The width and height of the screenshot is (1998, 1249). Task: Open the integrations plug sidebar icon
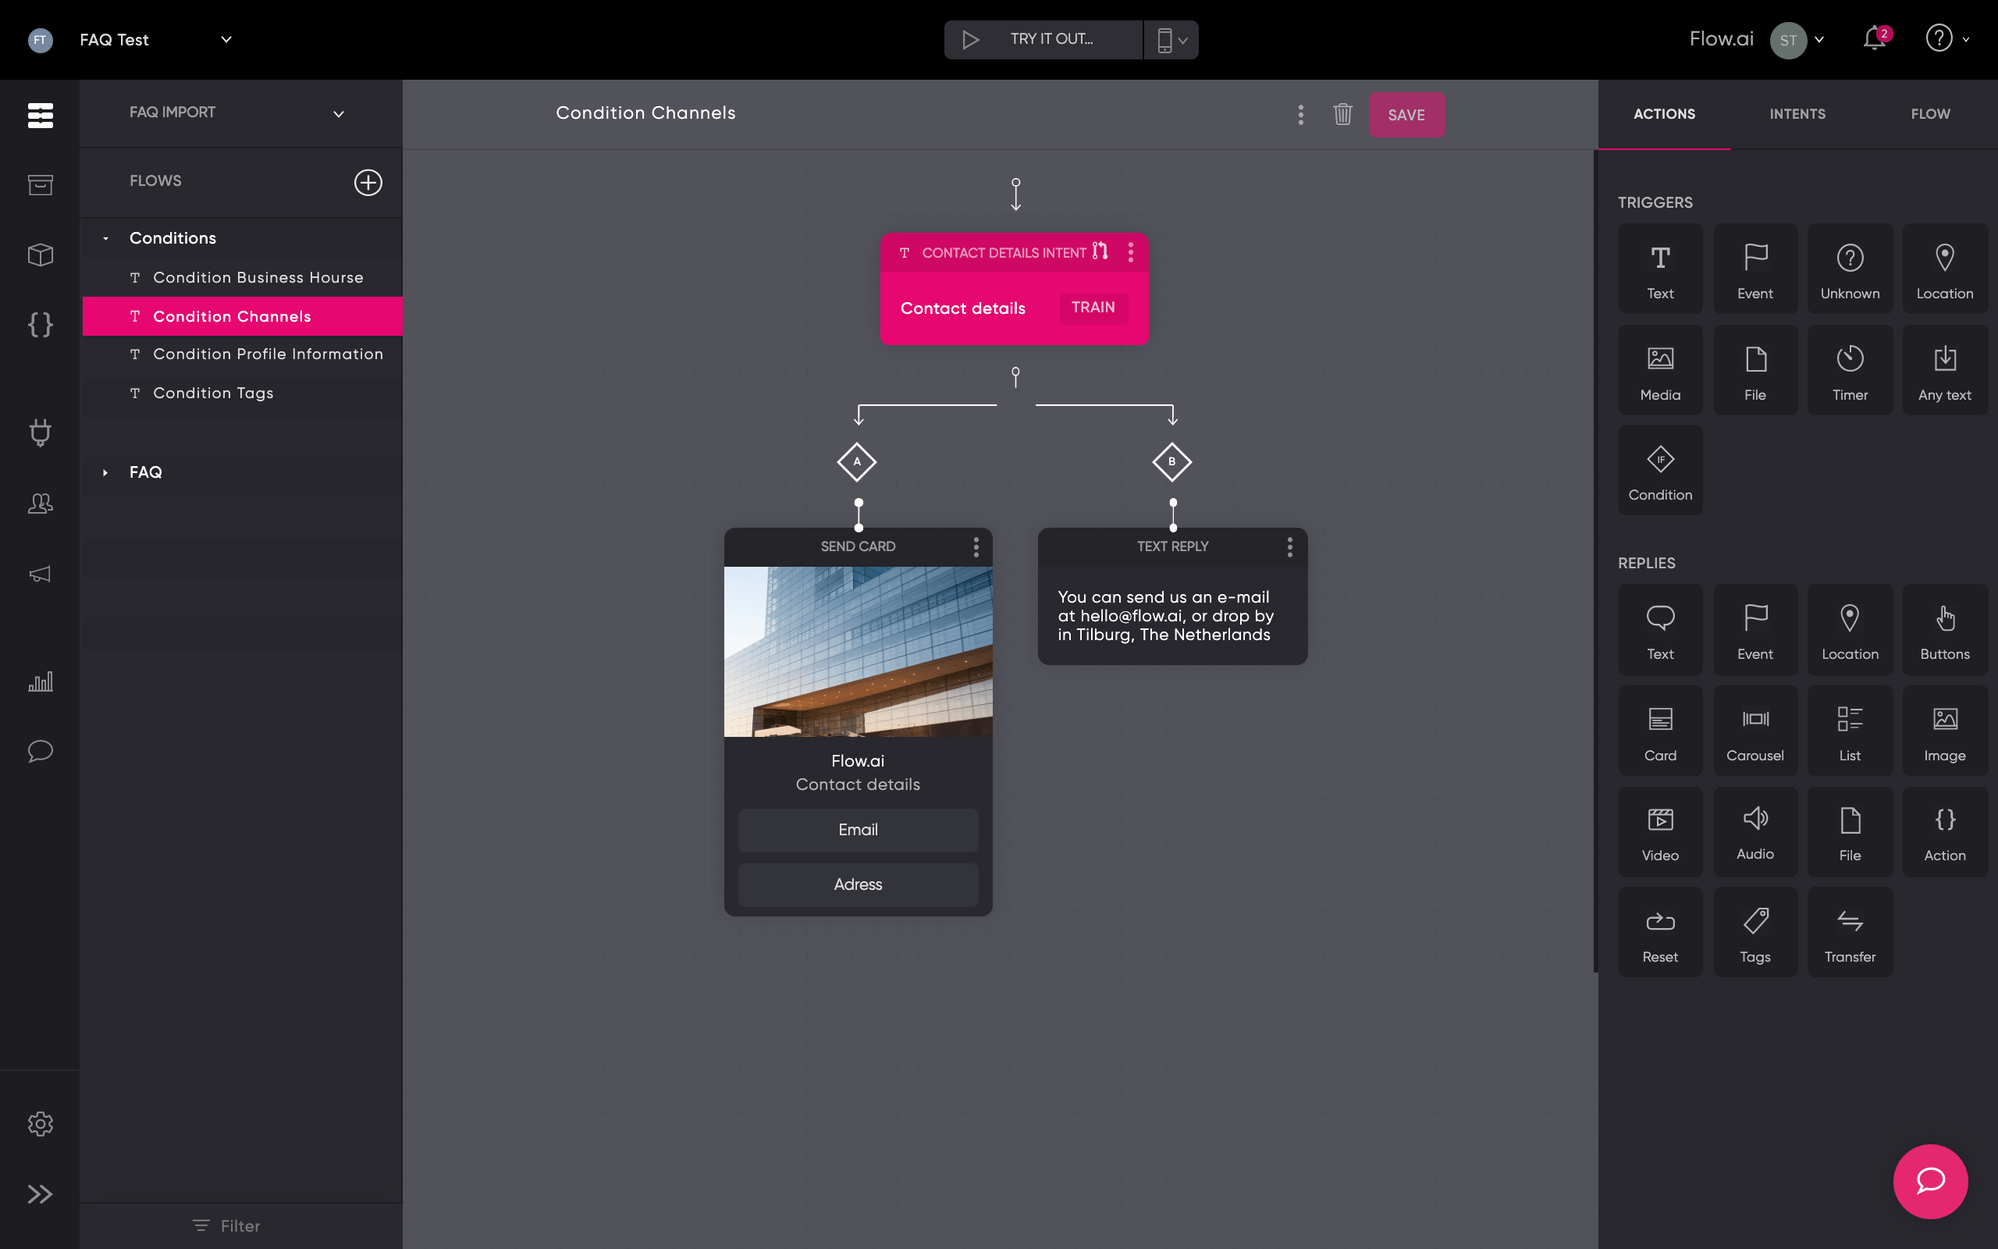point(40,432)
